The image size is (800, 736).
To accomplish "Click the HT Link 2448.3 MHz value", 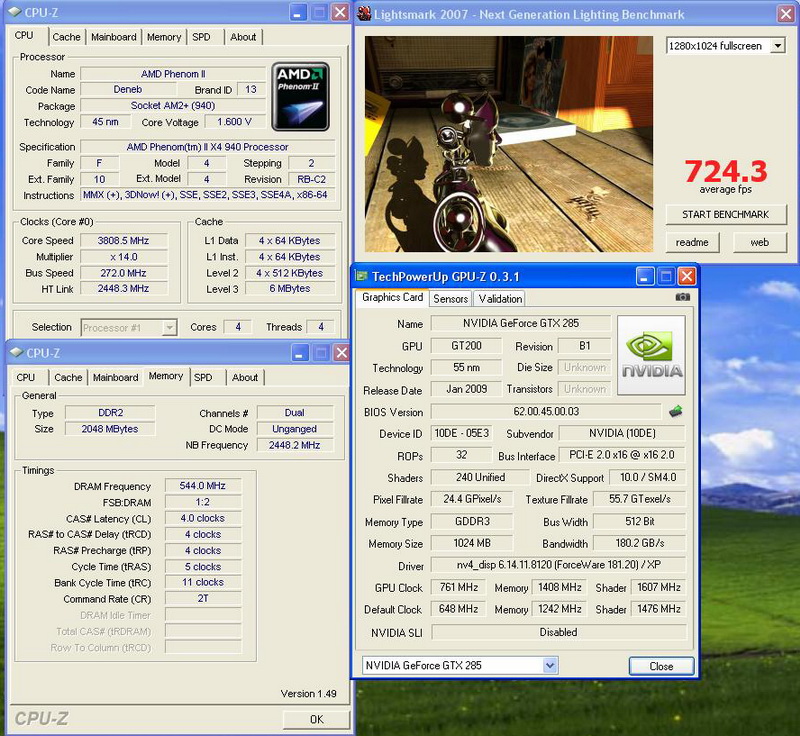I will point(123,289).
